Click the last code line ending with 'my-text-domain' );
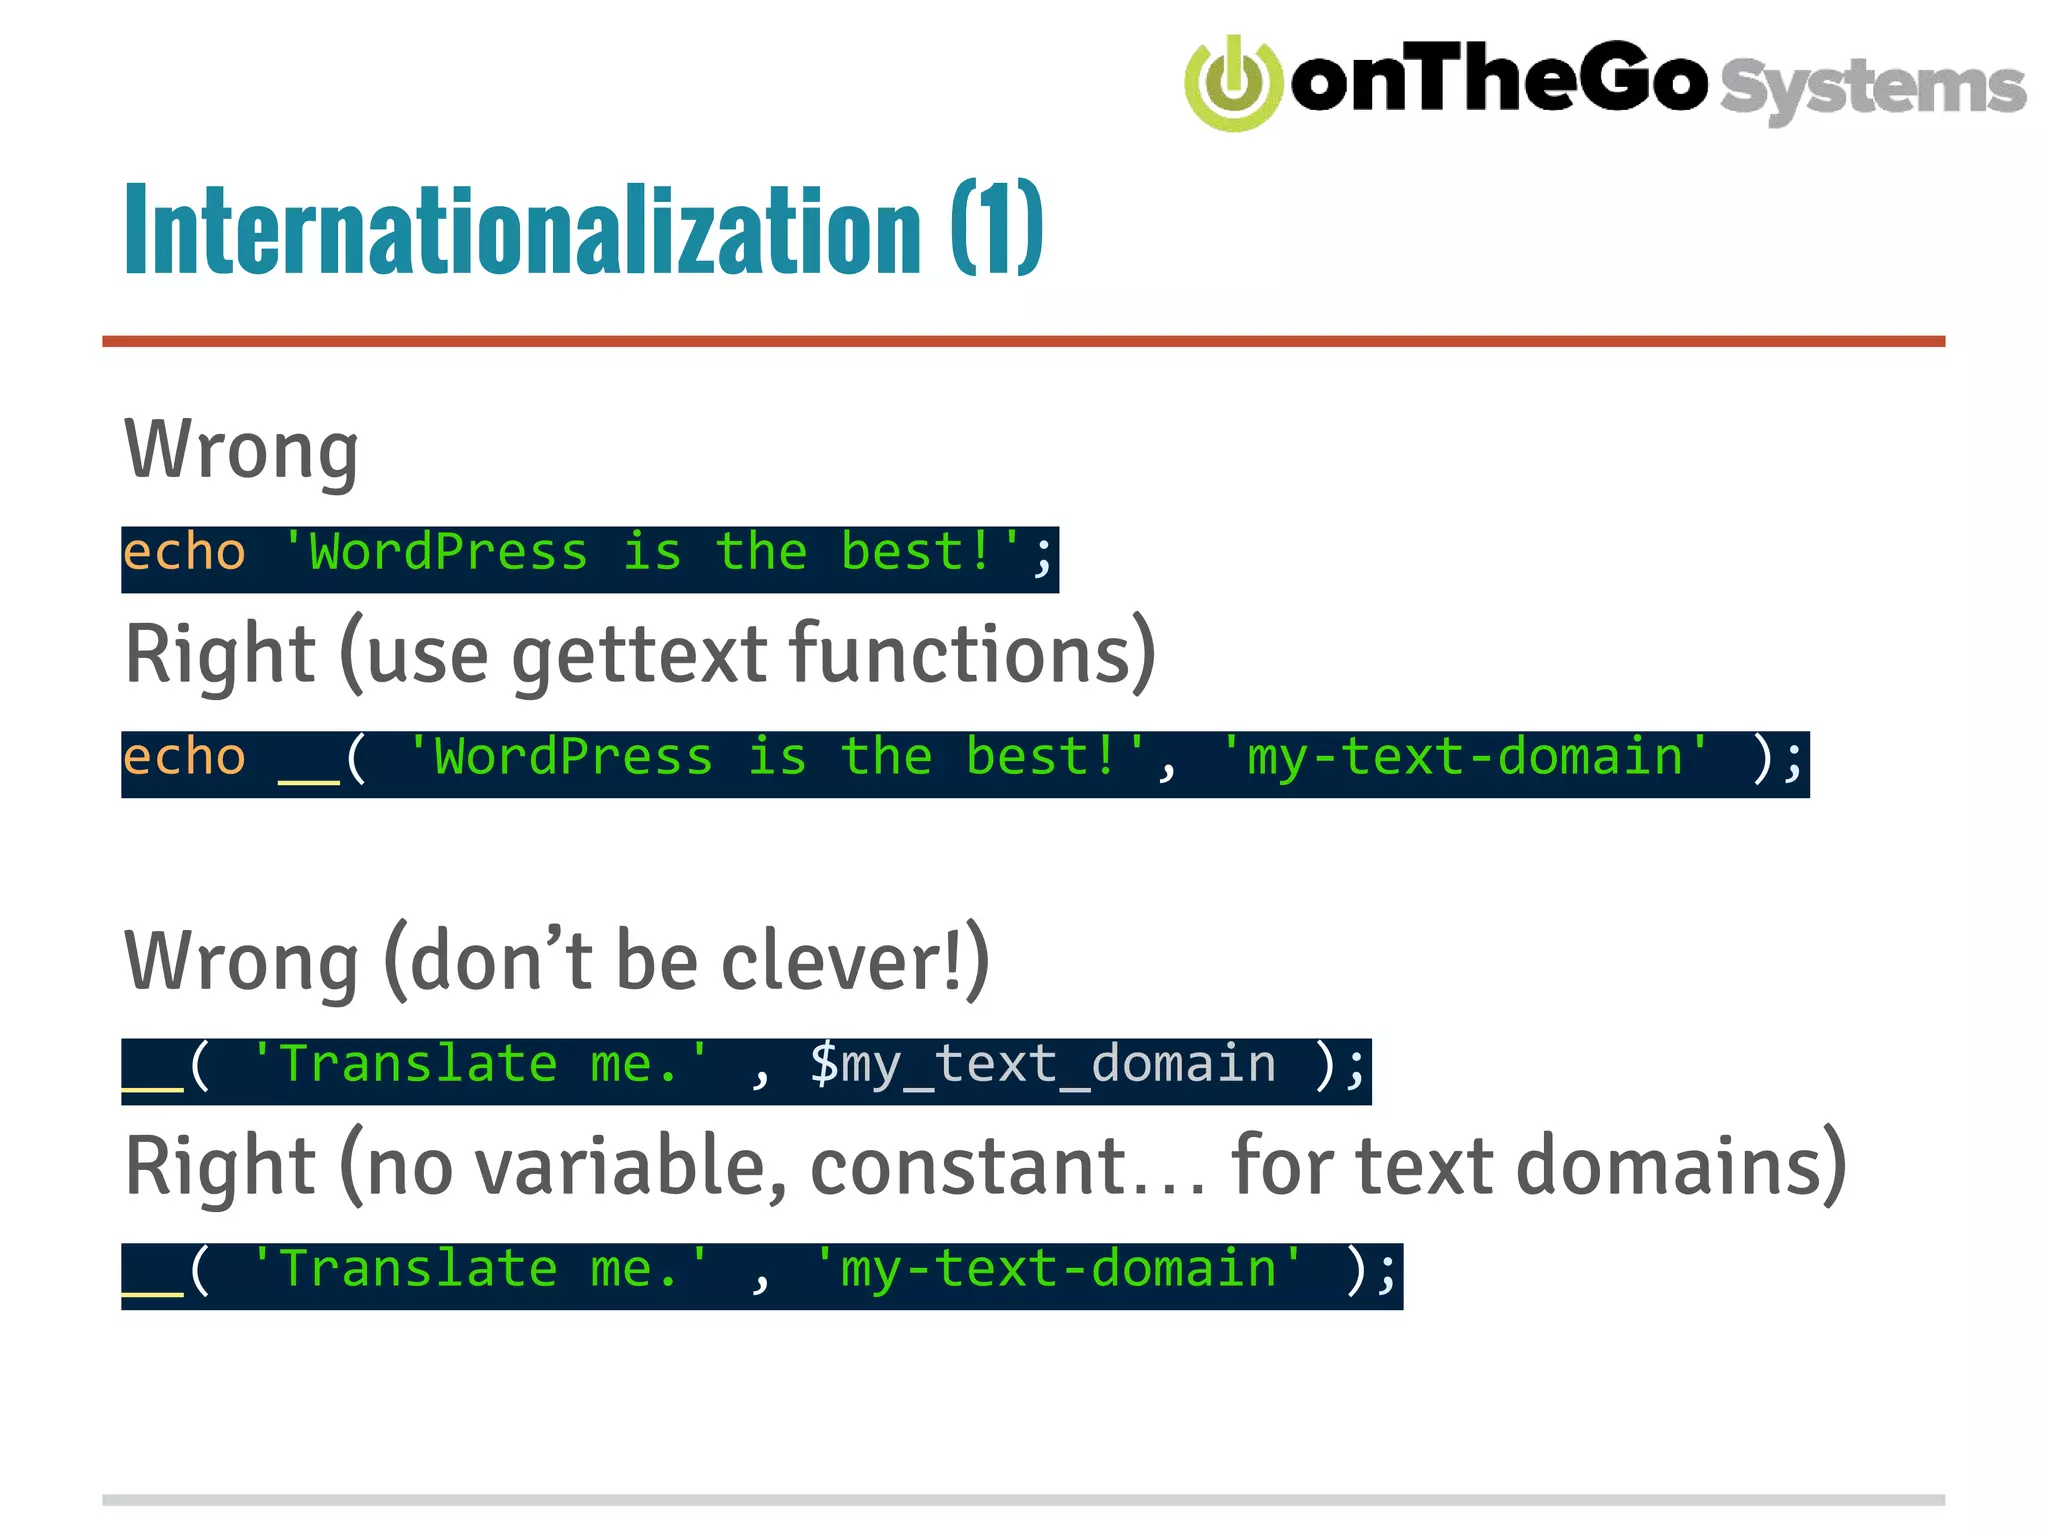 762,1276
